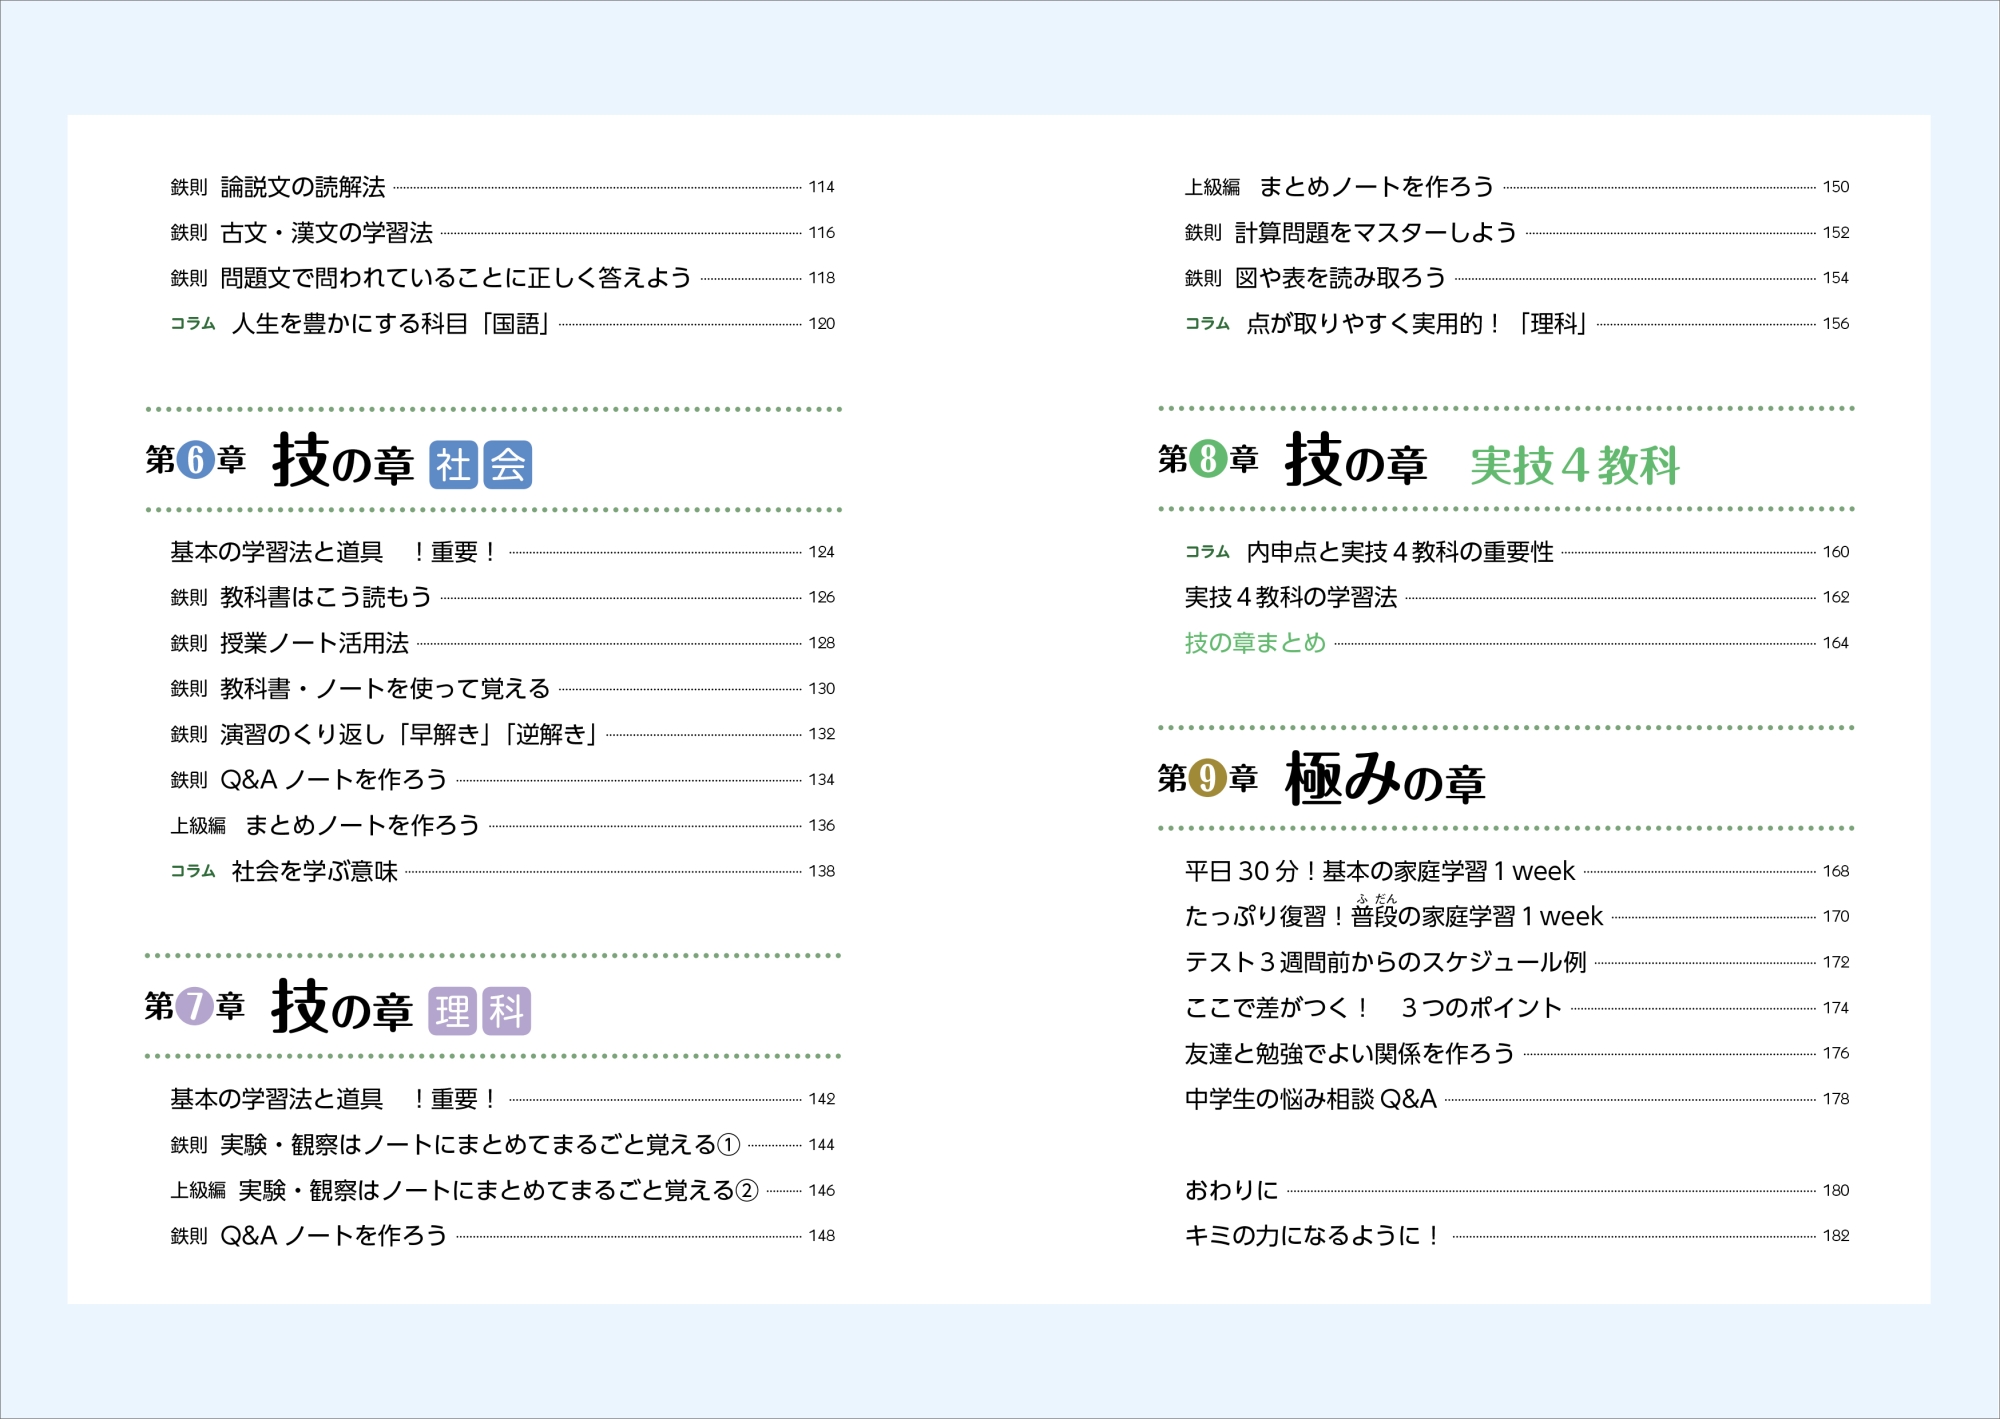Viewport: 2000px width, 1419px height.
Task: Click the entry 論説文の読解法
Action: [x=303, y=187]
